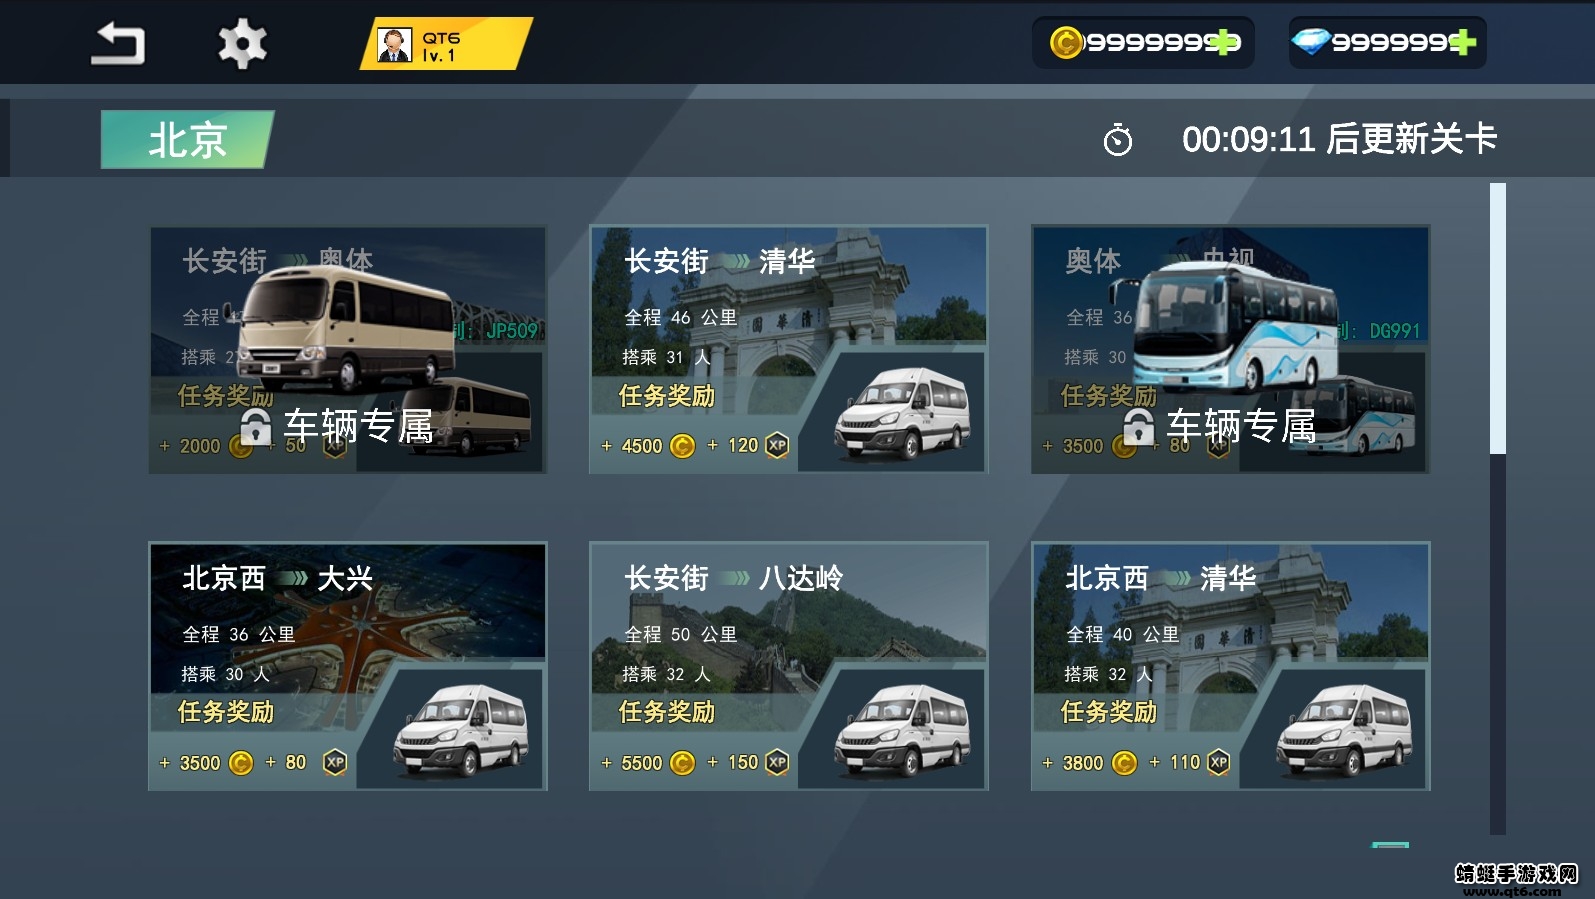
Task: Open the QT6 player profile badge
Action: [x=446, y=44]
